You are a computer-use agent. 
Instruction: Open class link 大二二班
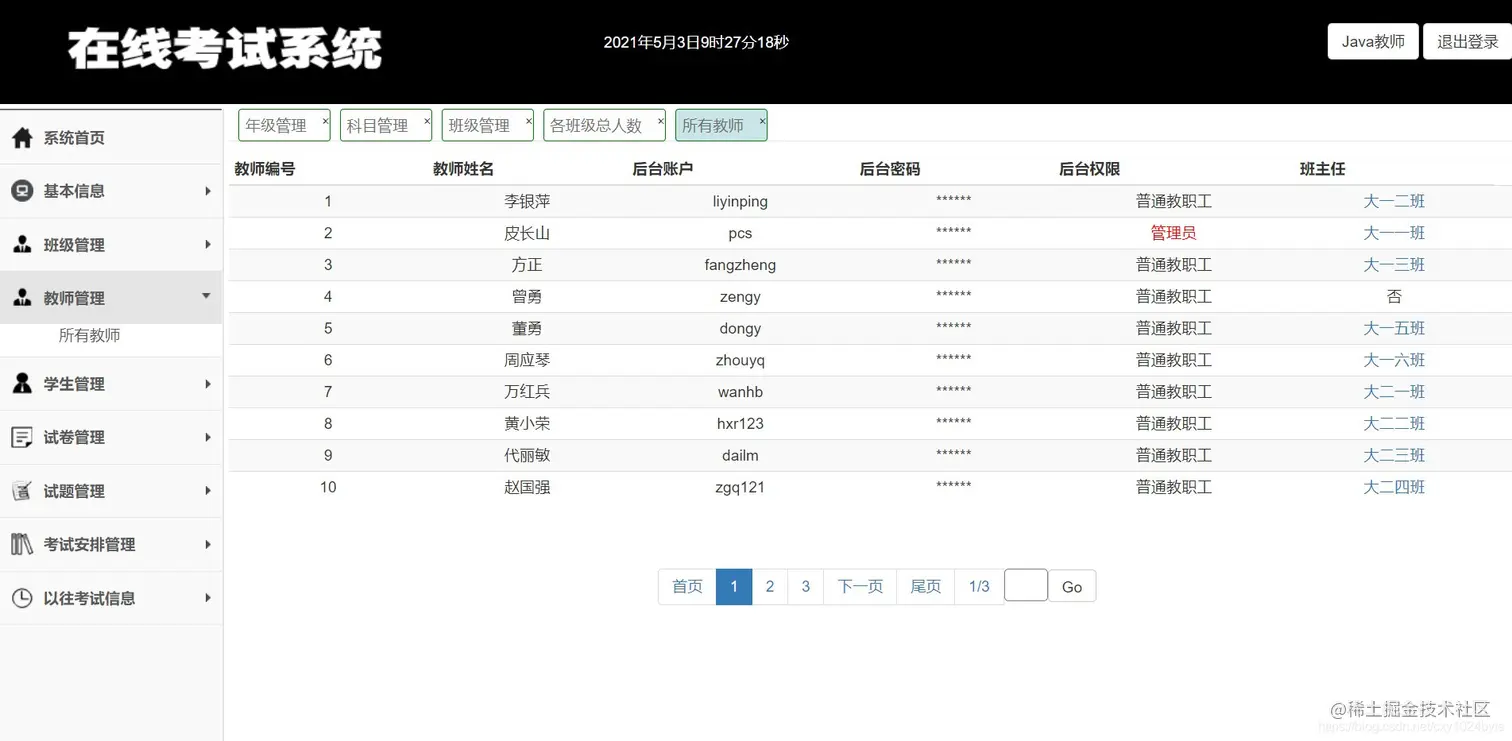[x=1394, y=424]
